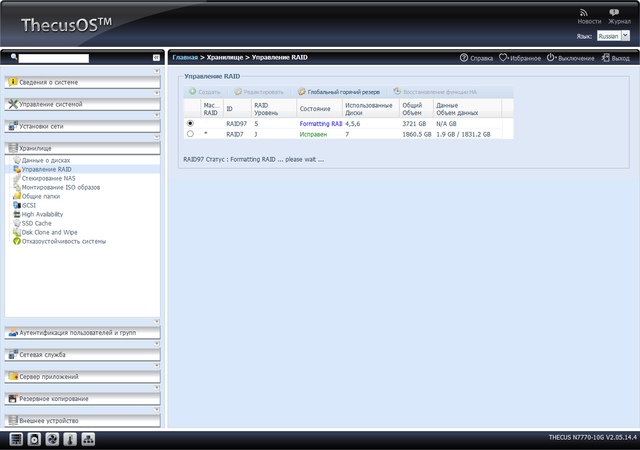Open Disk Clone and Wipe item
The height and width of the screenshot is (450, 640).
[49, 232]
